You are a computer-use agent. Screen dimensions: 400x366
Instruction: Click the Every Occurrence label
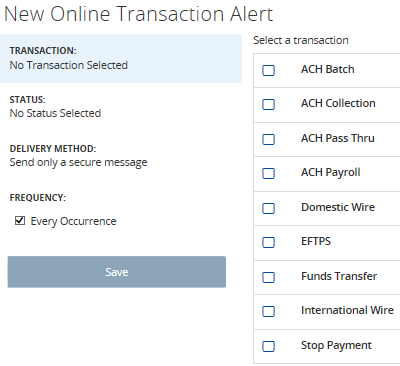click(x=73, y=221)
